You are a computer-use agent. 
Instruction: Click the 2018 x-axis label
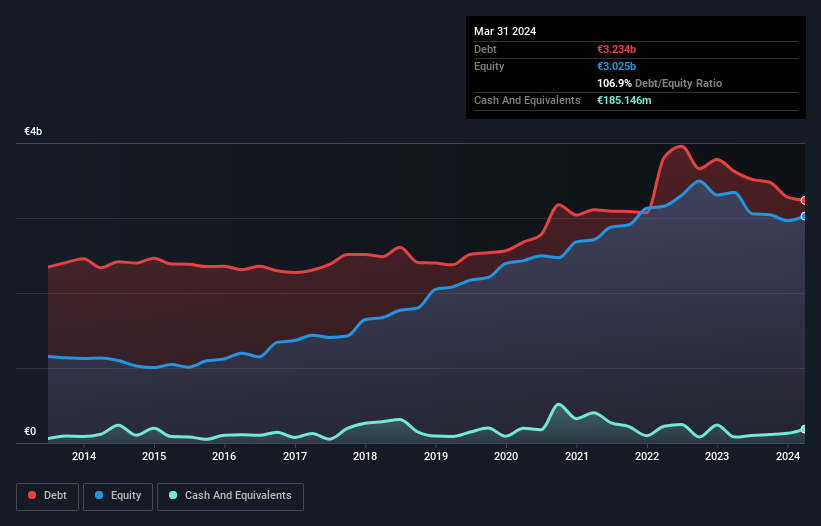365,456
